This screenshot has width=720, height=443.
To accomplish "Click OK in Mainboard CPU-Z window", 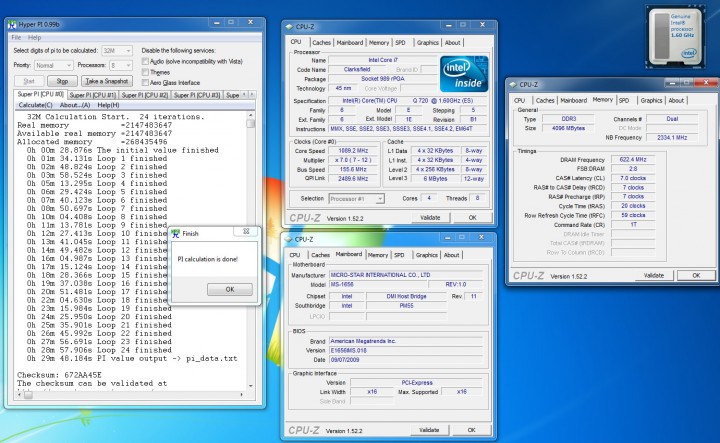I will (x=472, y=430).
